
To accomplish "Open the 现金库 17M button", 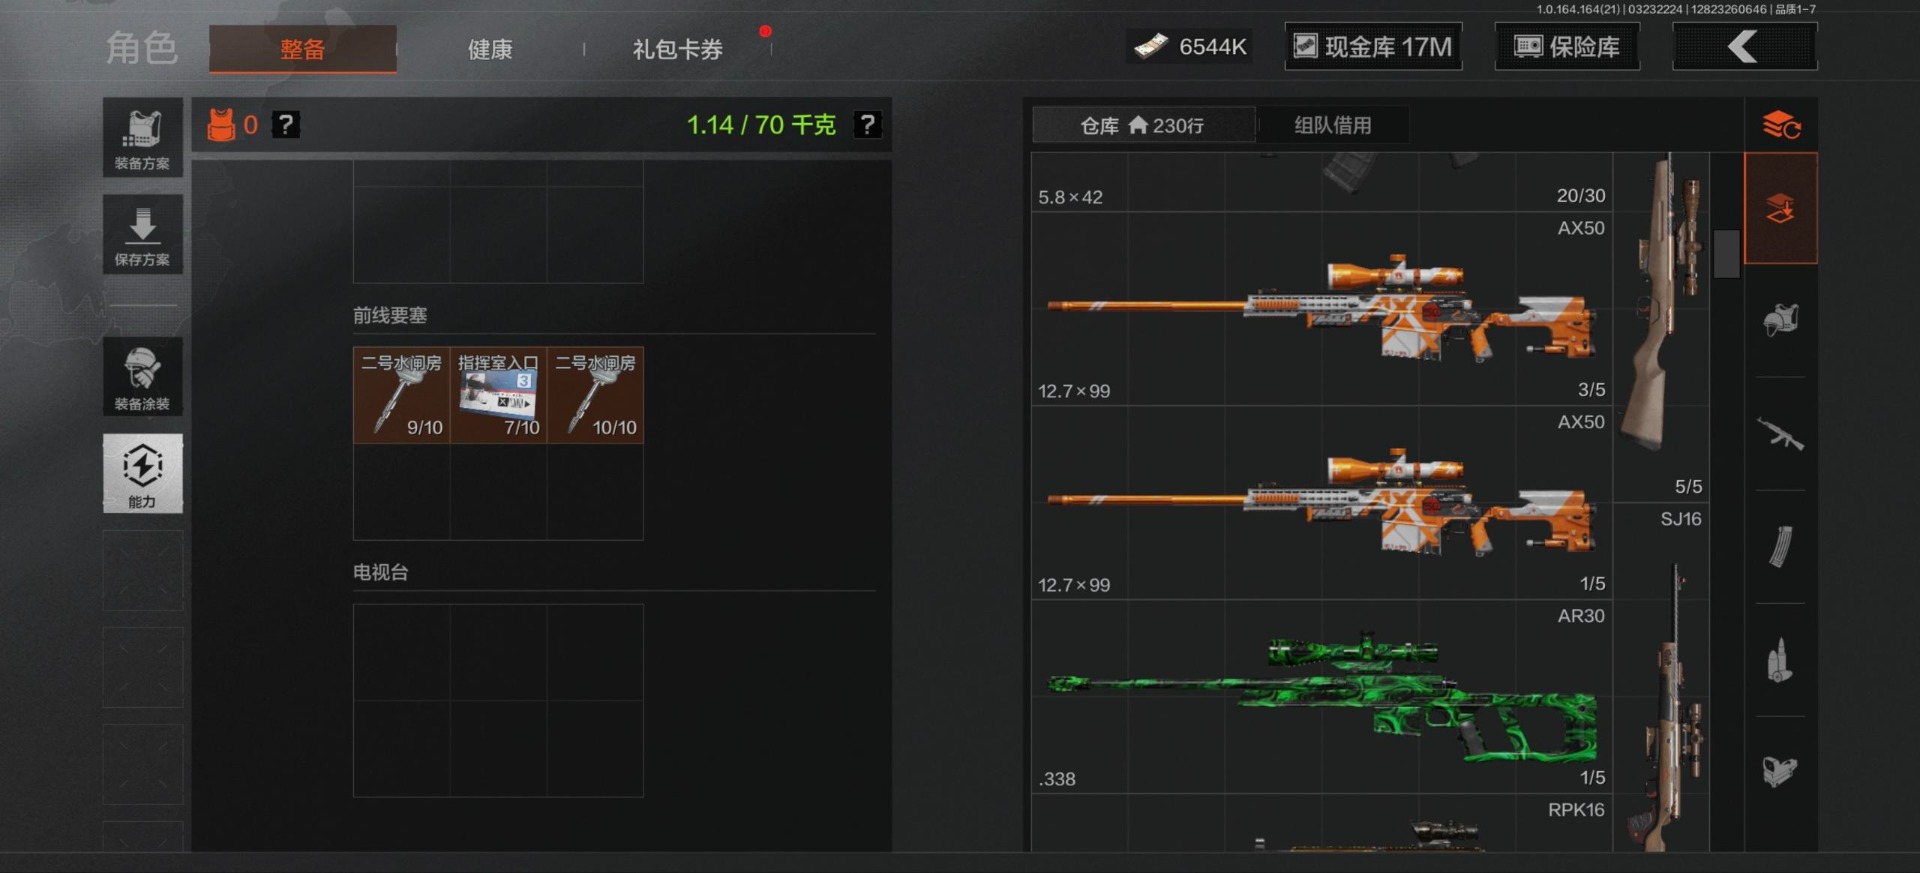I will pos(1373,47).
